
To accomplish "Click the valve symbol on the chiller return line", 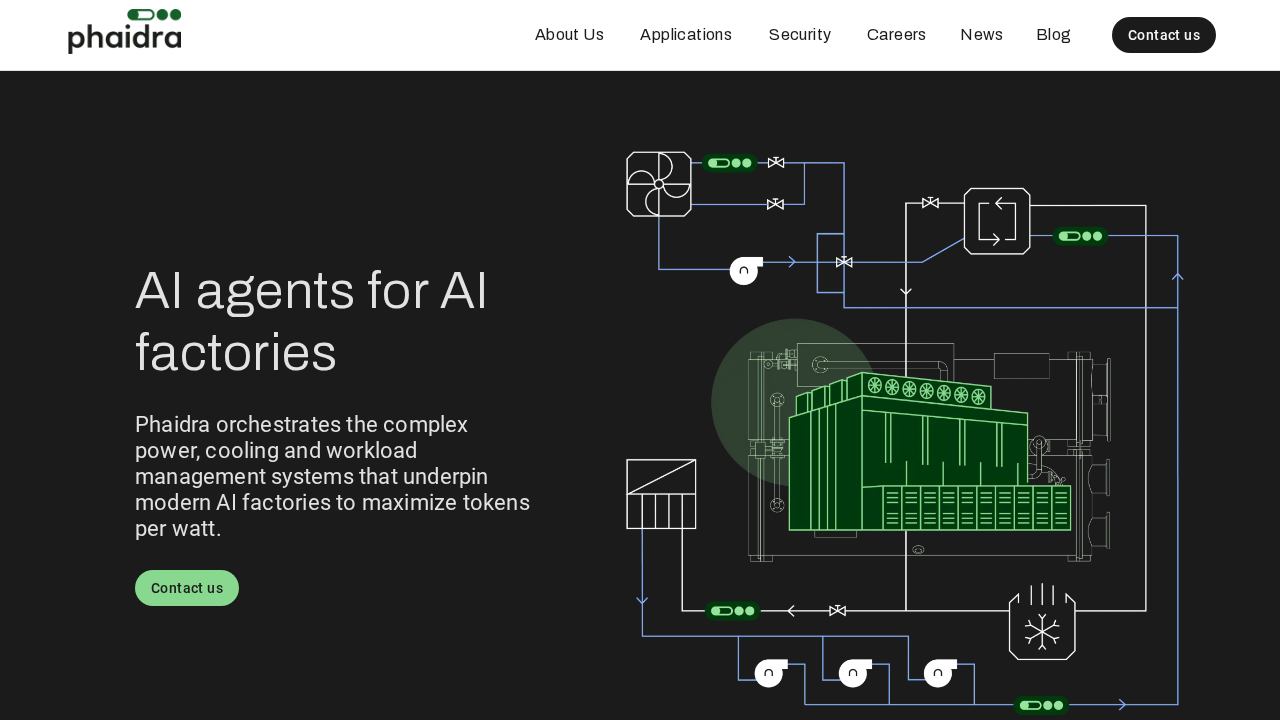I will 838,609.
